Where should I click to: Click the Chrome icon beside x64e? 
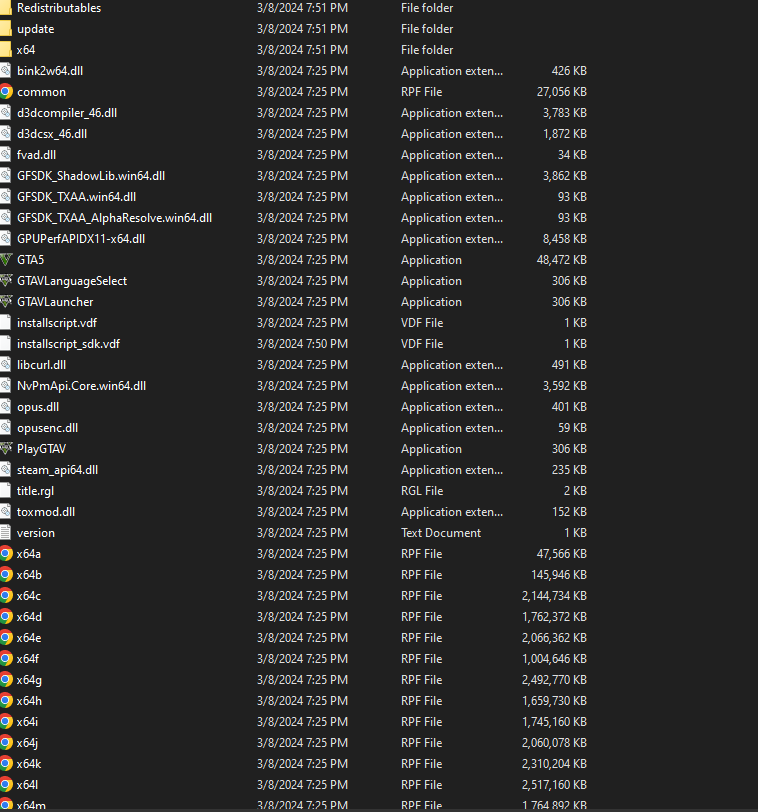pos(6,637)
